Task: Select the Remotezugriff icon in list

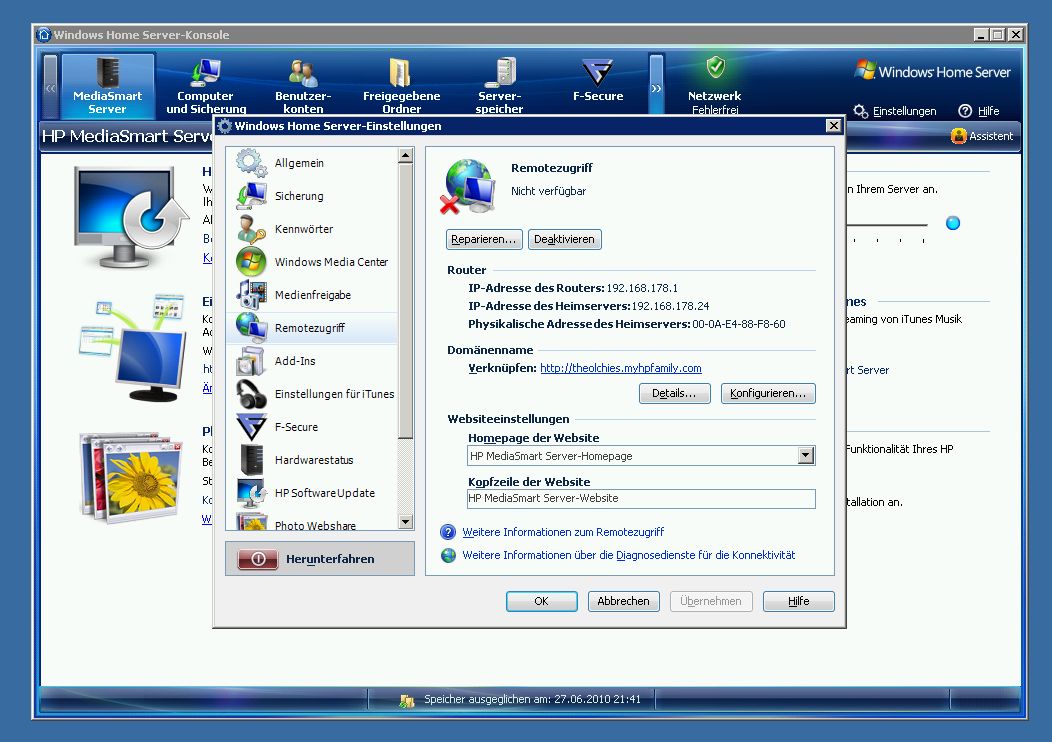Action: click(251, 327)
